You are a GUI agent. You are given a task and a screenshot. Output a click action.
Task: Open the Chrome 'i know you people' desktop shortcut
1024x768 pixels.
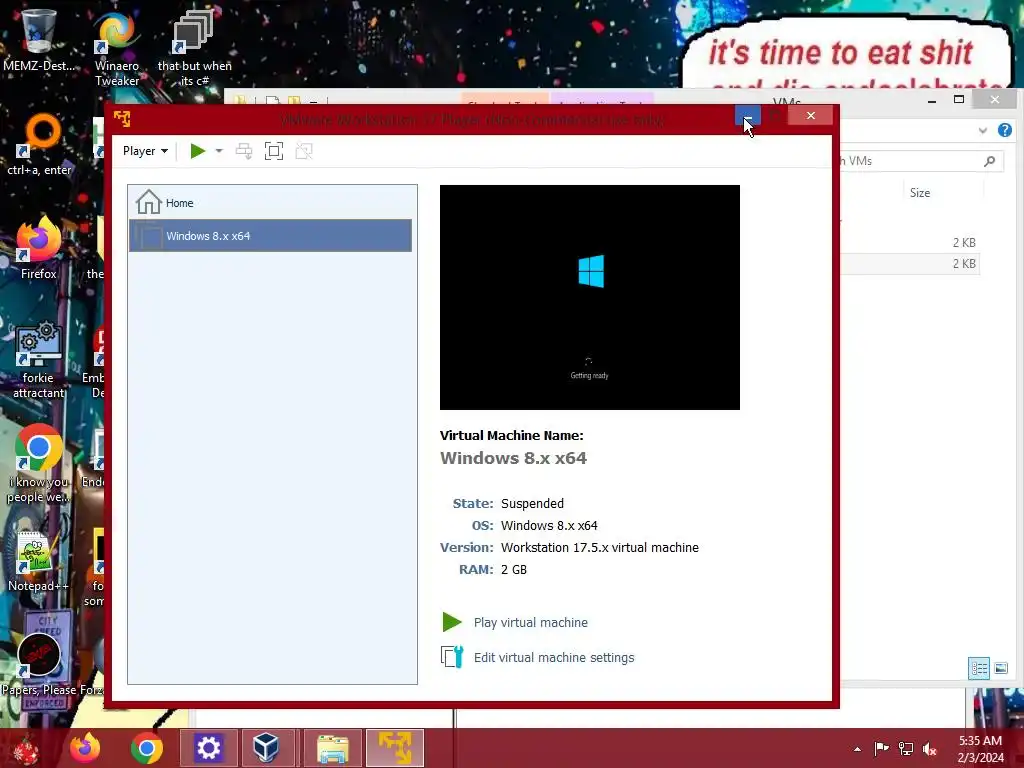[x=38, y=464]
